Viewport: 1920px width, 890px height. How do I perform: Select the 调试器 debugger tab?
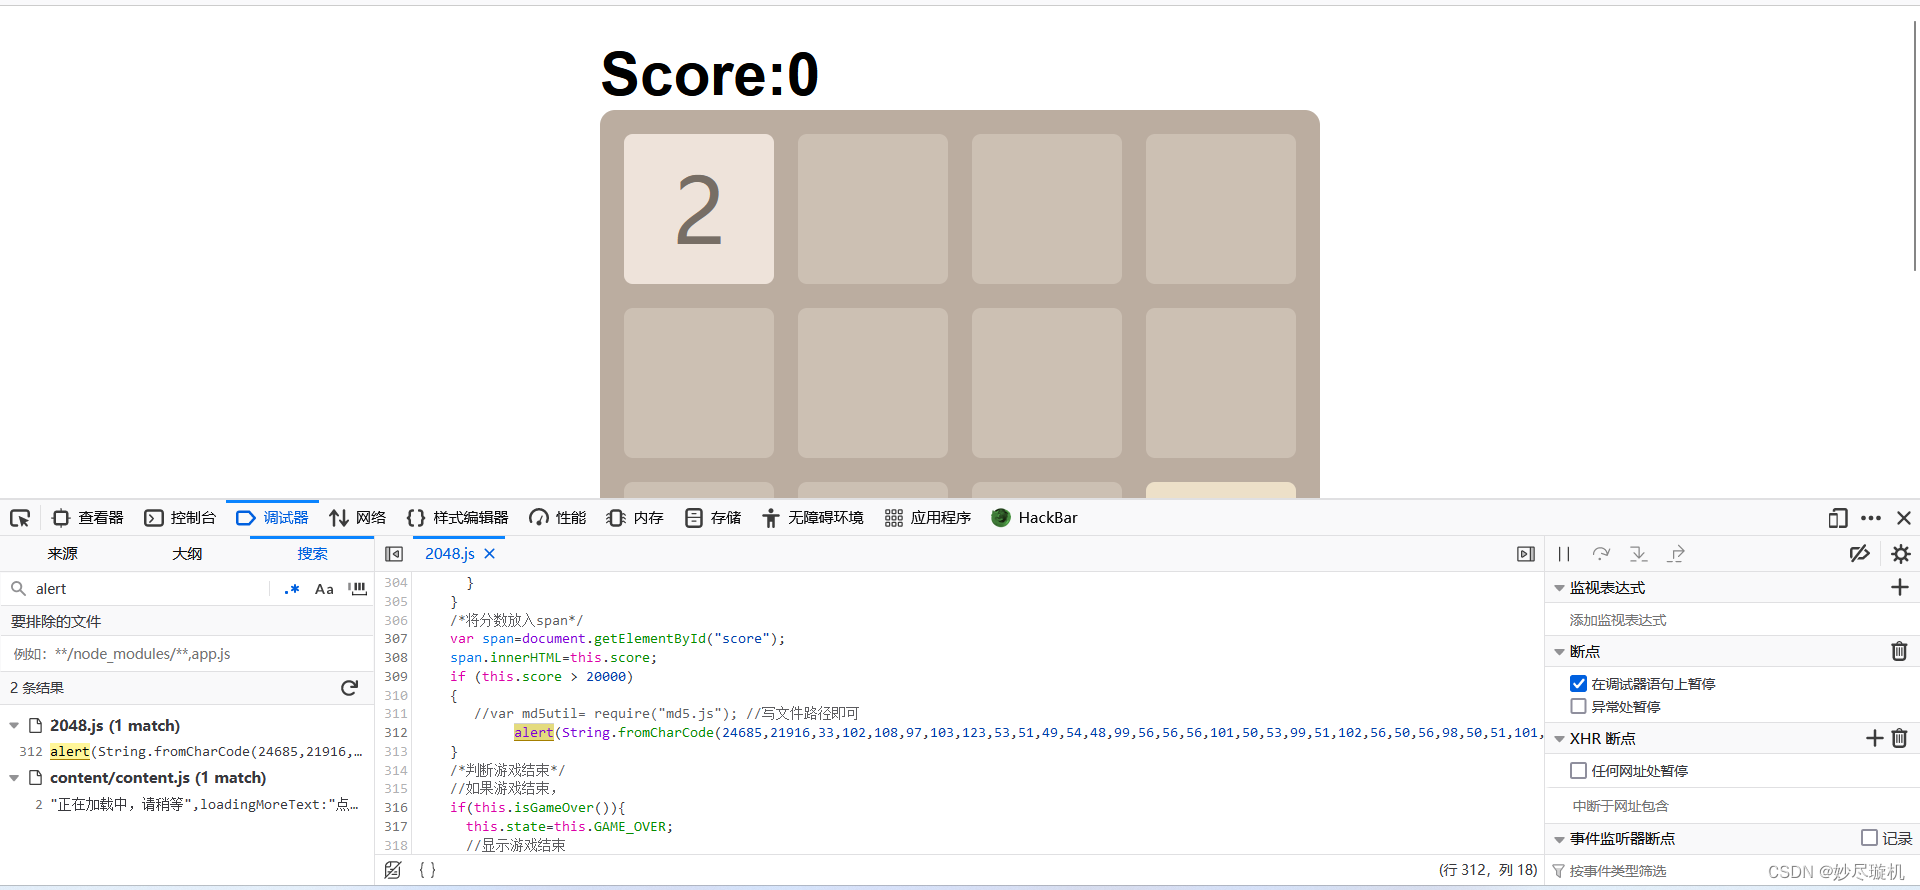(x=272, y=518)
